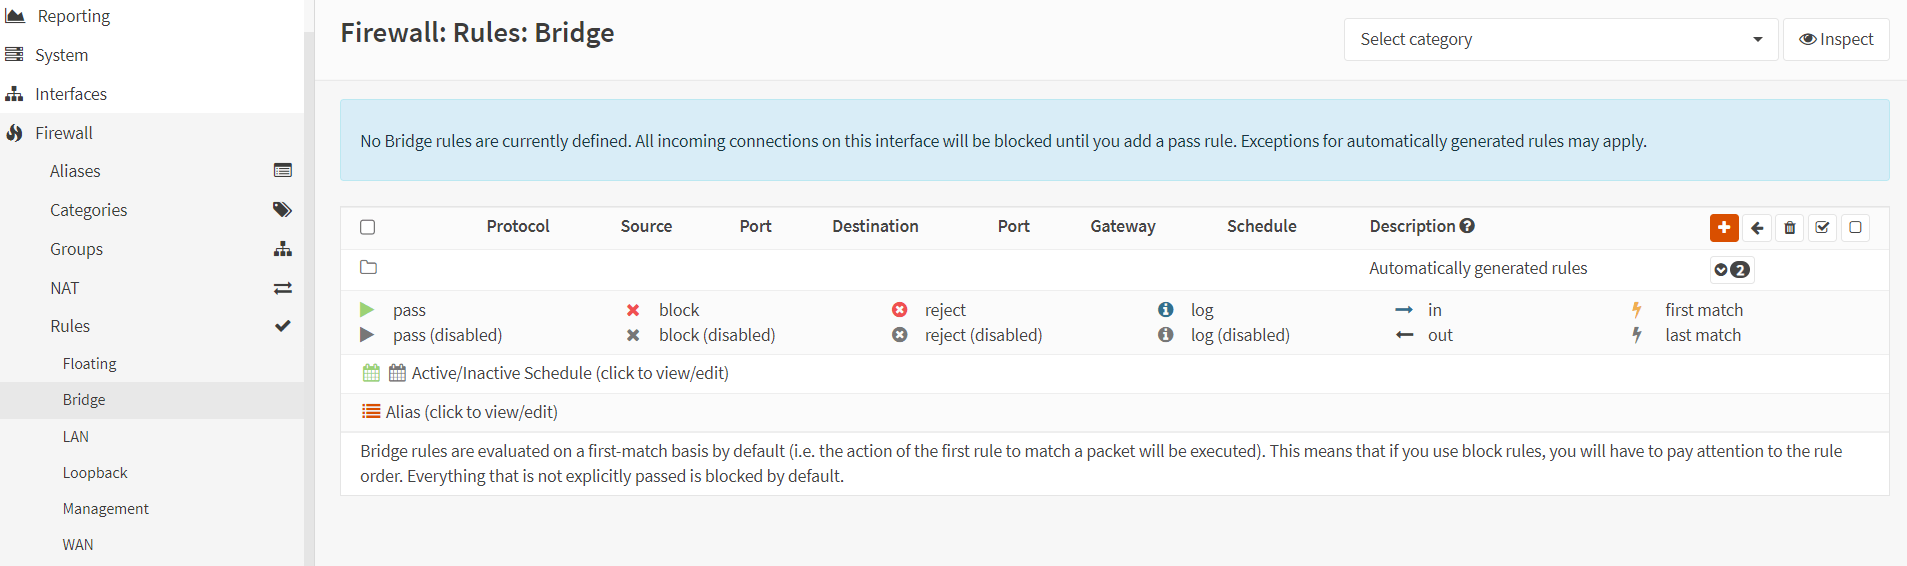Click the delete selected rules trash icon
This screenshot has height=566, width=1907.
pos(1790,228)
